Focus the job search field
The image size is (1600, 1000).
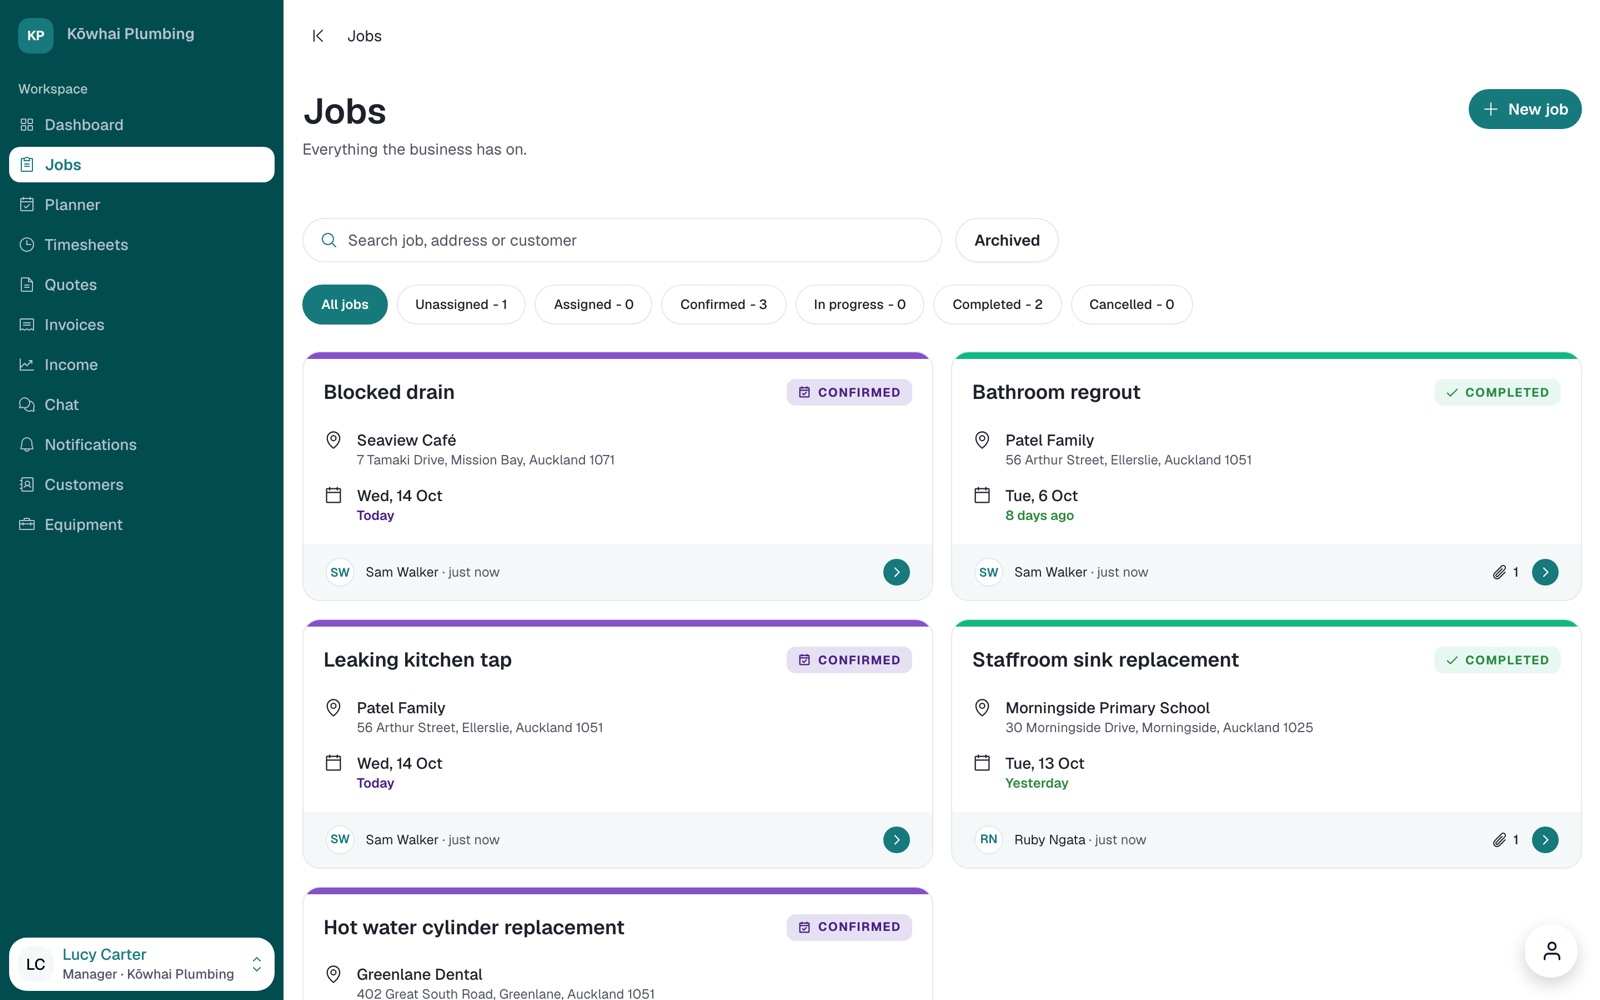click(621, 240)
